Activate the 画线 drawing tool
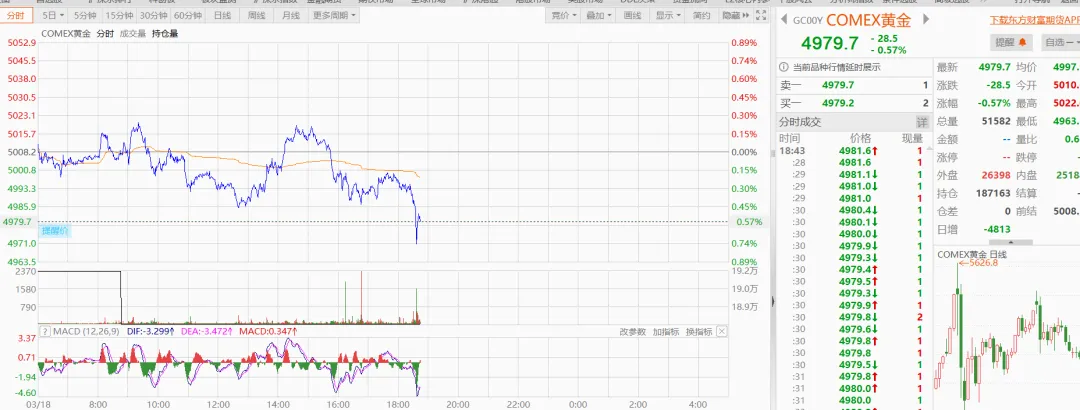The image size is (1080, 410). tap(632, 15)
